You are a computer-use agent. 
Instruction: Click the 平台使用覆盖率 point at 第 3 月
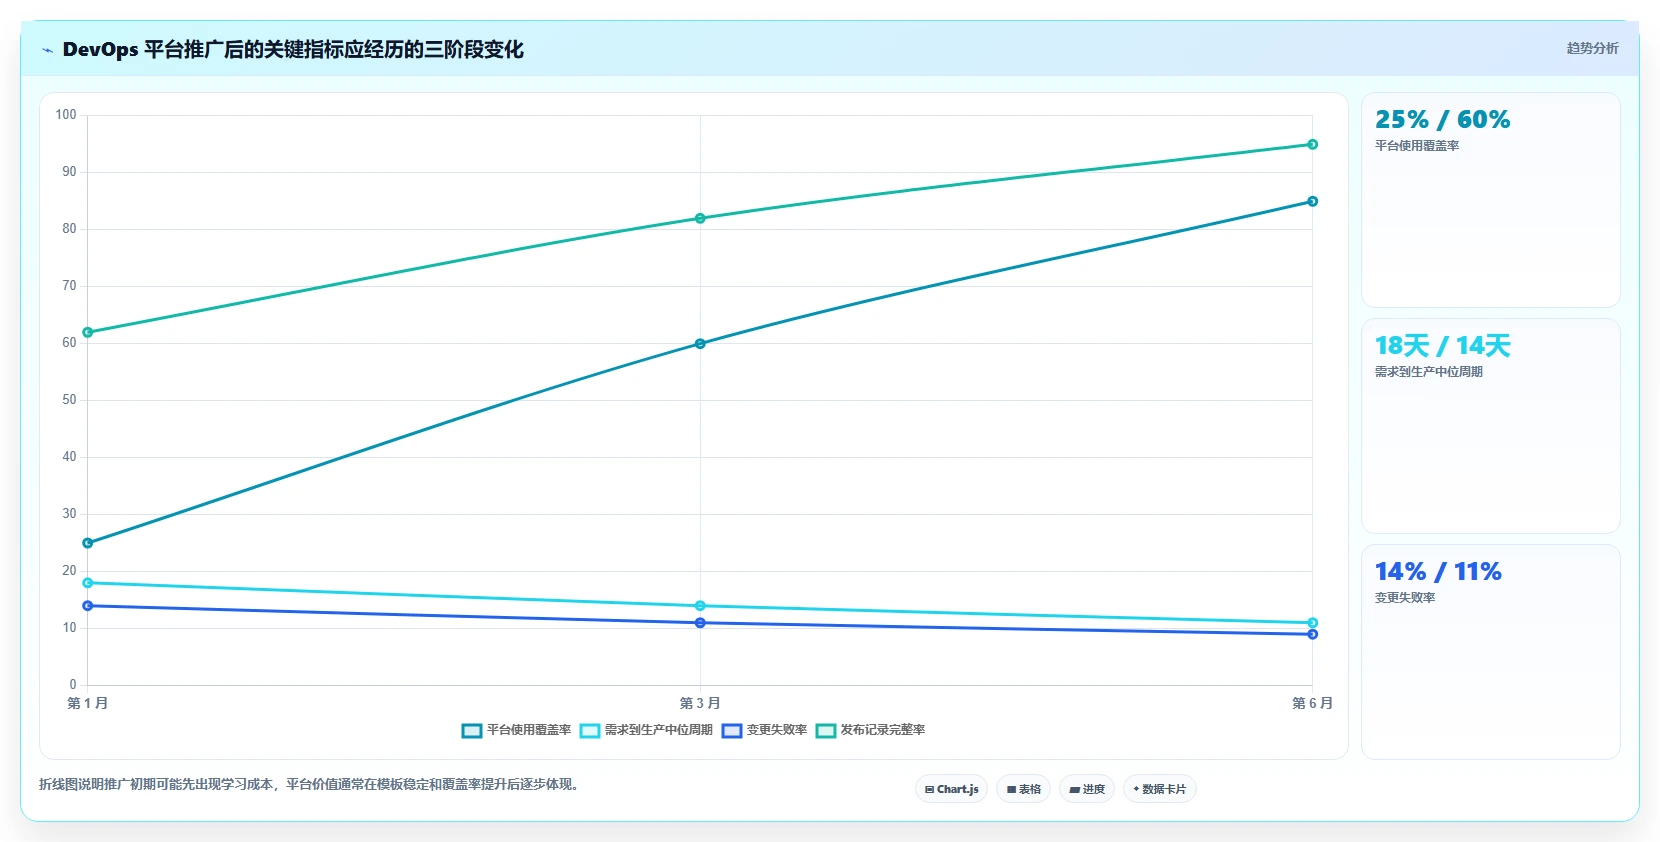[700, 344]
